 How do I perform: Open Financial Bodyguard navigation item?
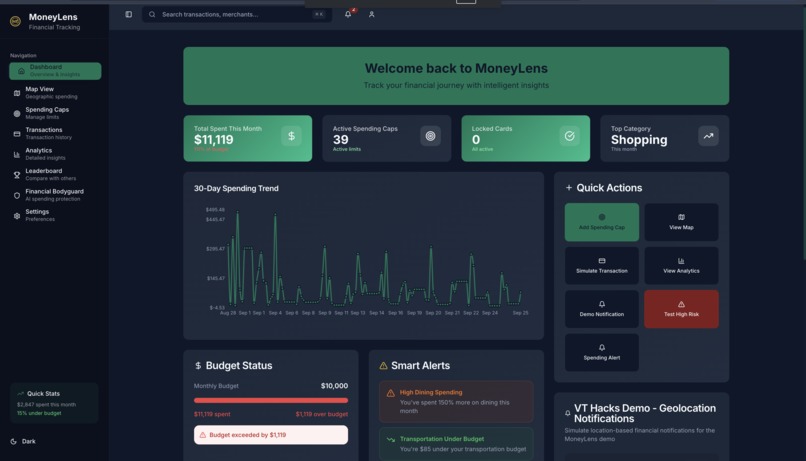55,195
